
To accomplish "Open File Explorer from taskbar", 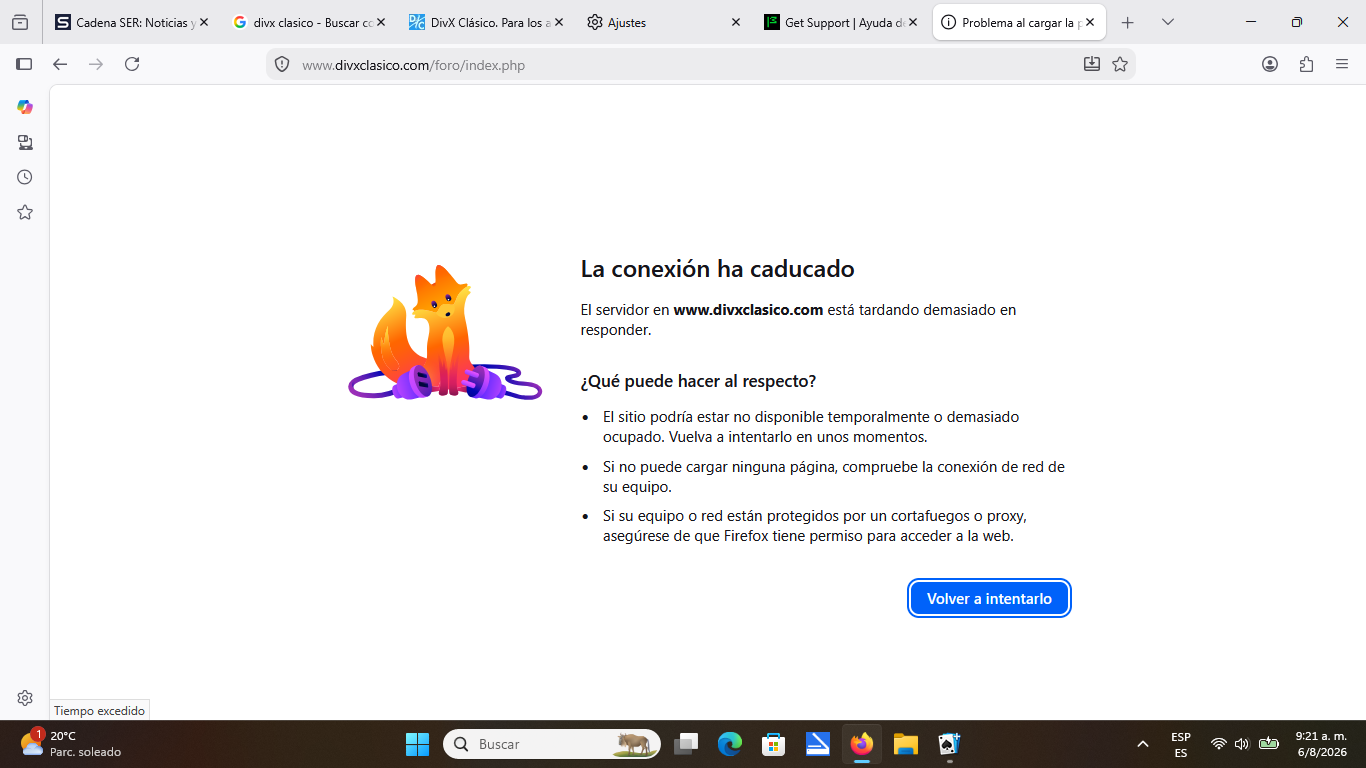I will click(x=906, y=744).
